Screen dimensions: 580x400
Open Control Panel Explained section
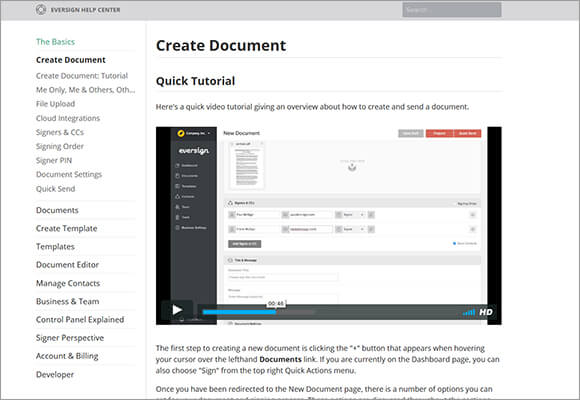click(80, 320)
